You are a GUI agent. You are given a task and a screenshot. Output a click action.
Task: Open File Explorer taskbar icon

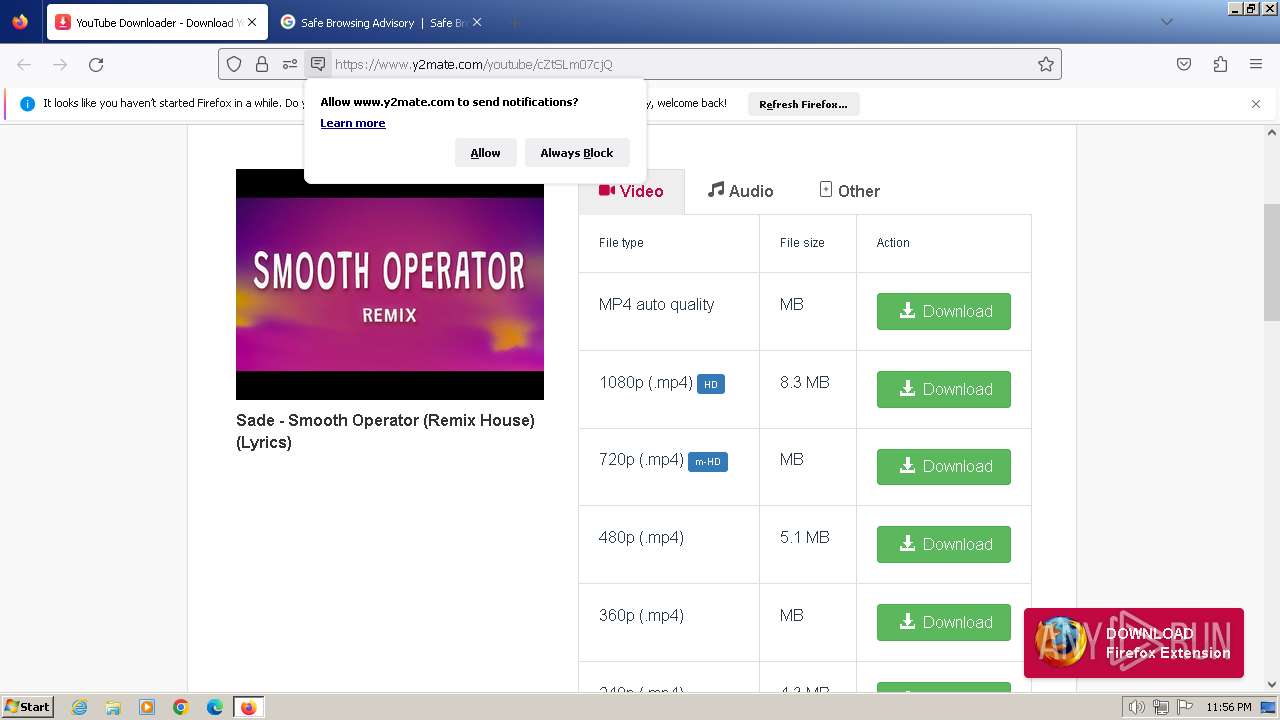pos(113,707)
